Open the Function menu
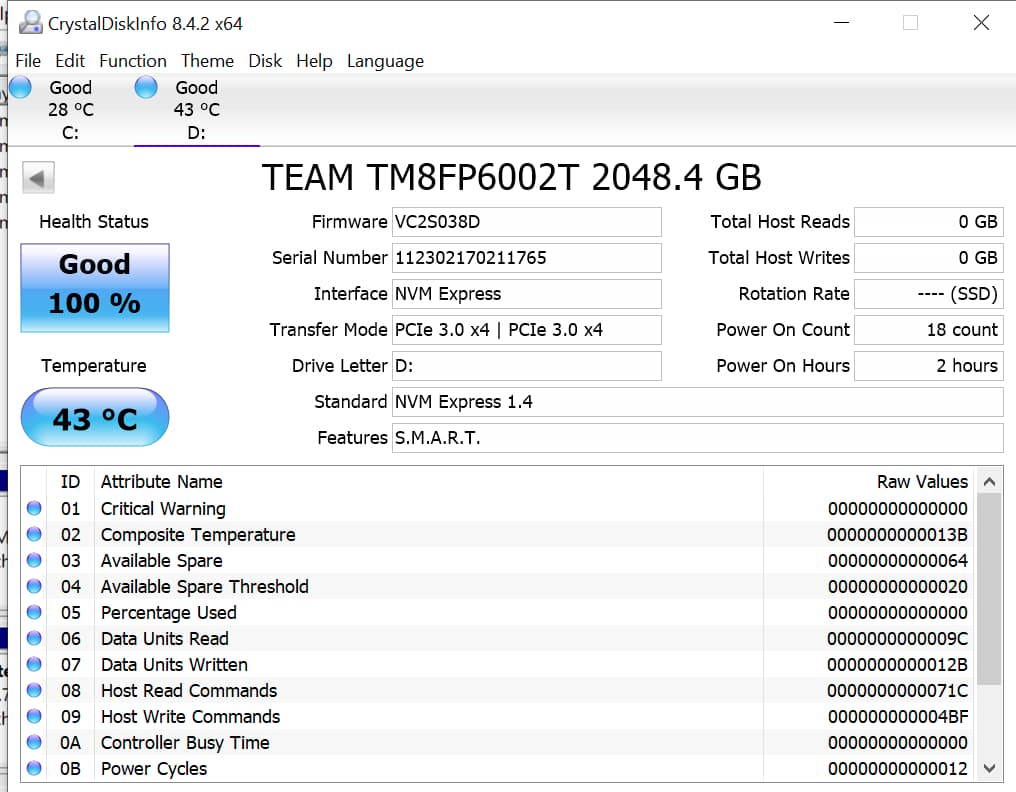 pos(133,61)
